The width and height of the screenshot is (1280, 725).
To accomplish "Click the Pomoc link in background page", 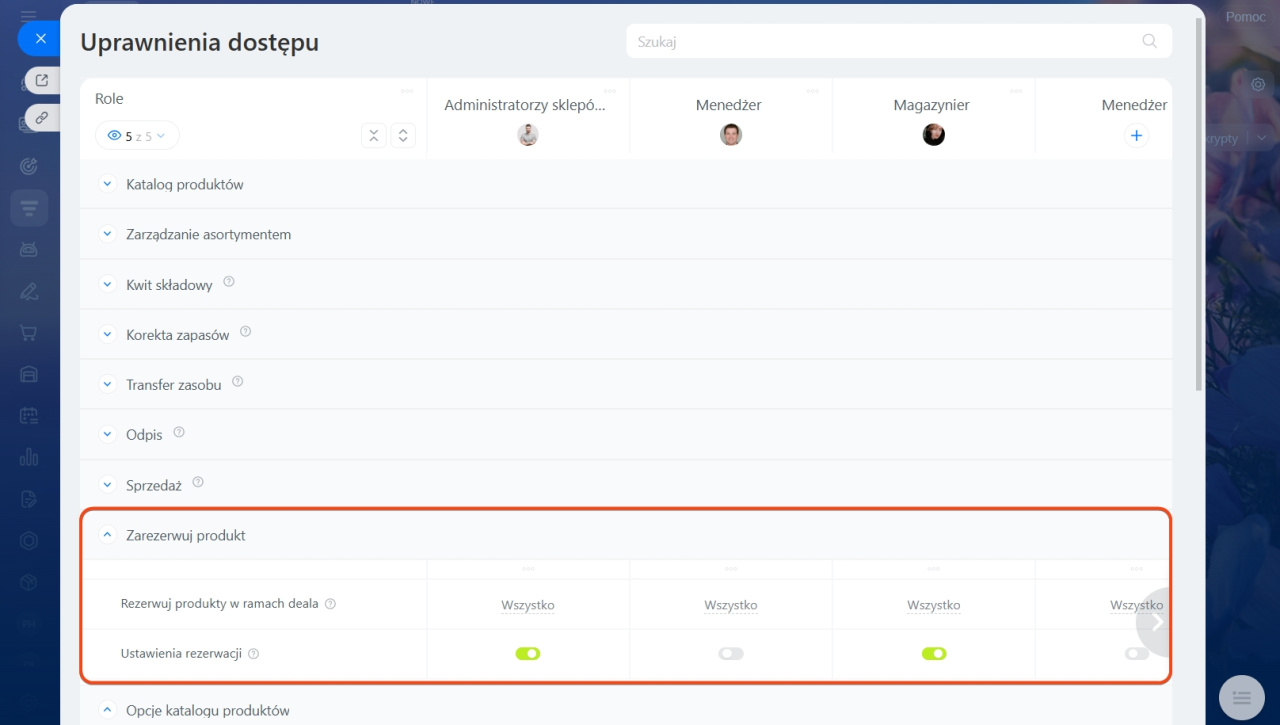I will 1246,17.
